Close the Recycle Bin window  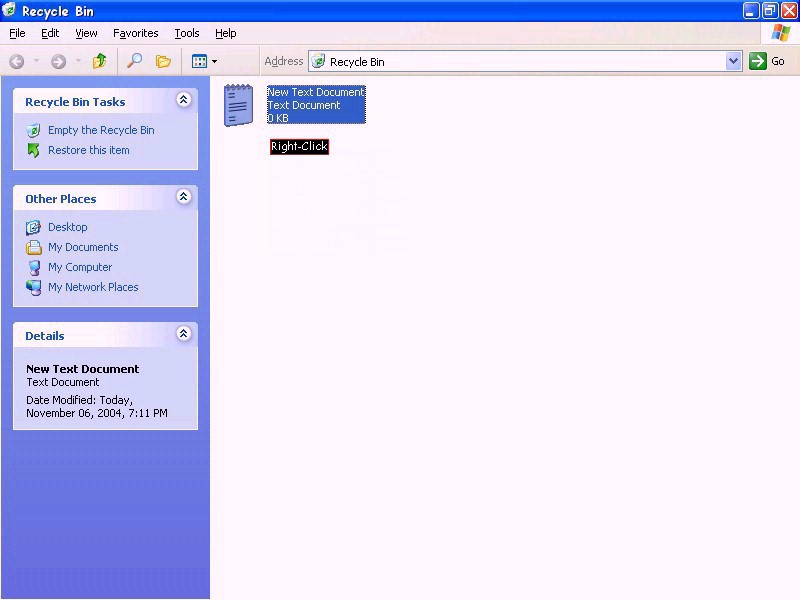789,10
